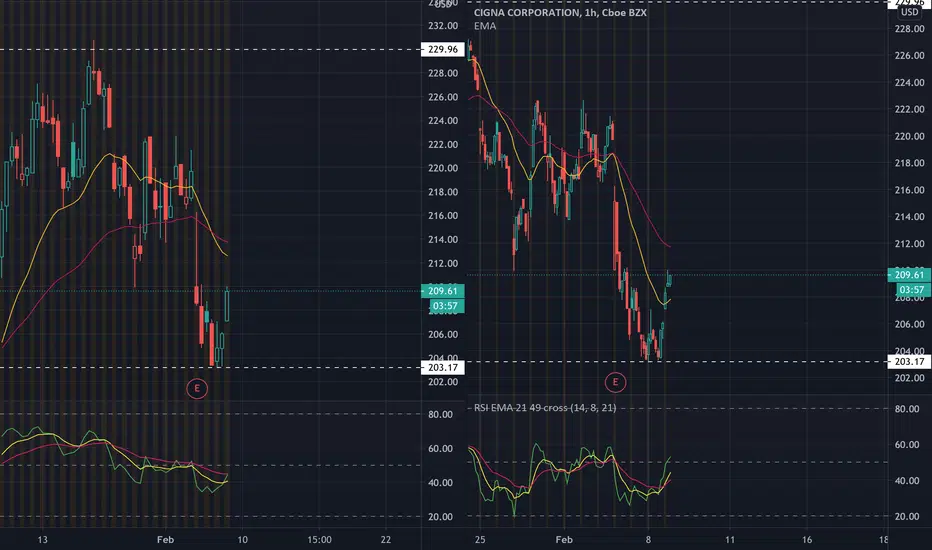Click date 22 on left time axis
Viewport: 932px width, 550px height.
pyautogui.click(x=386, y=540)
